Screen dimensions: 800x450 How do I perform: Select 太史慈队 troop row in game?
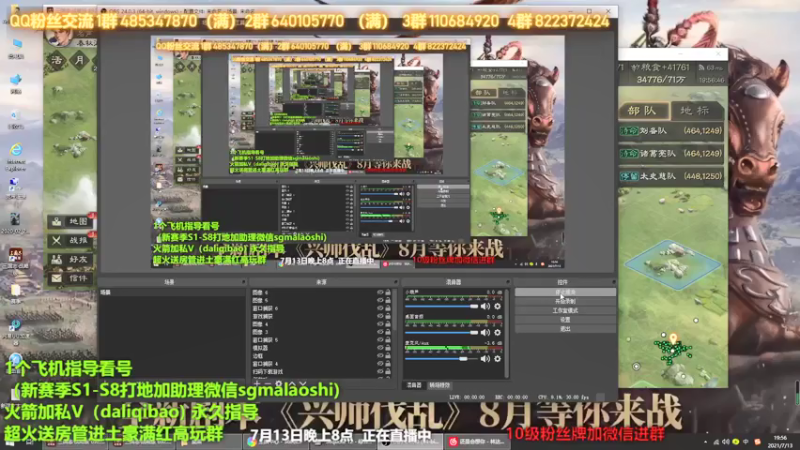[x=671, y=176]
